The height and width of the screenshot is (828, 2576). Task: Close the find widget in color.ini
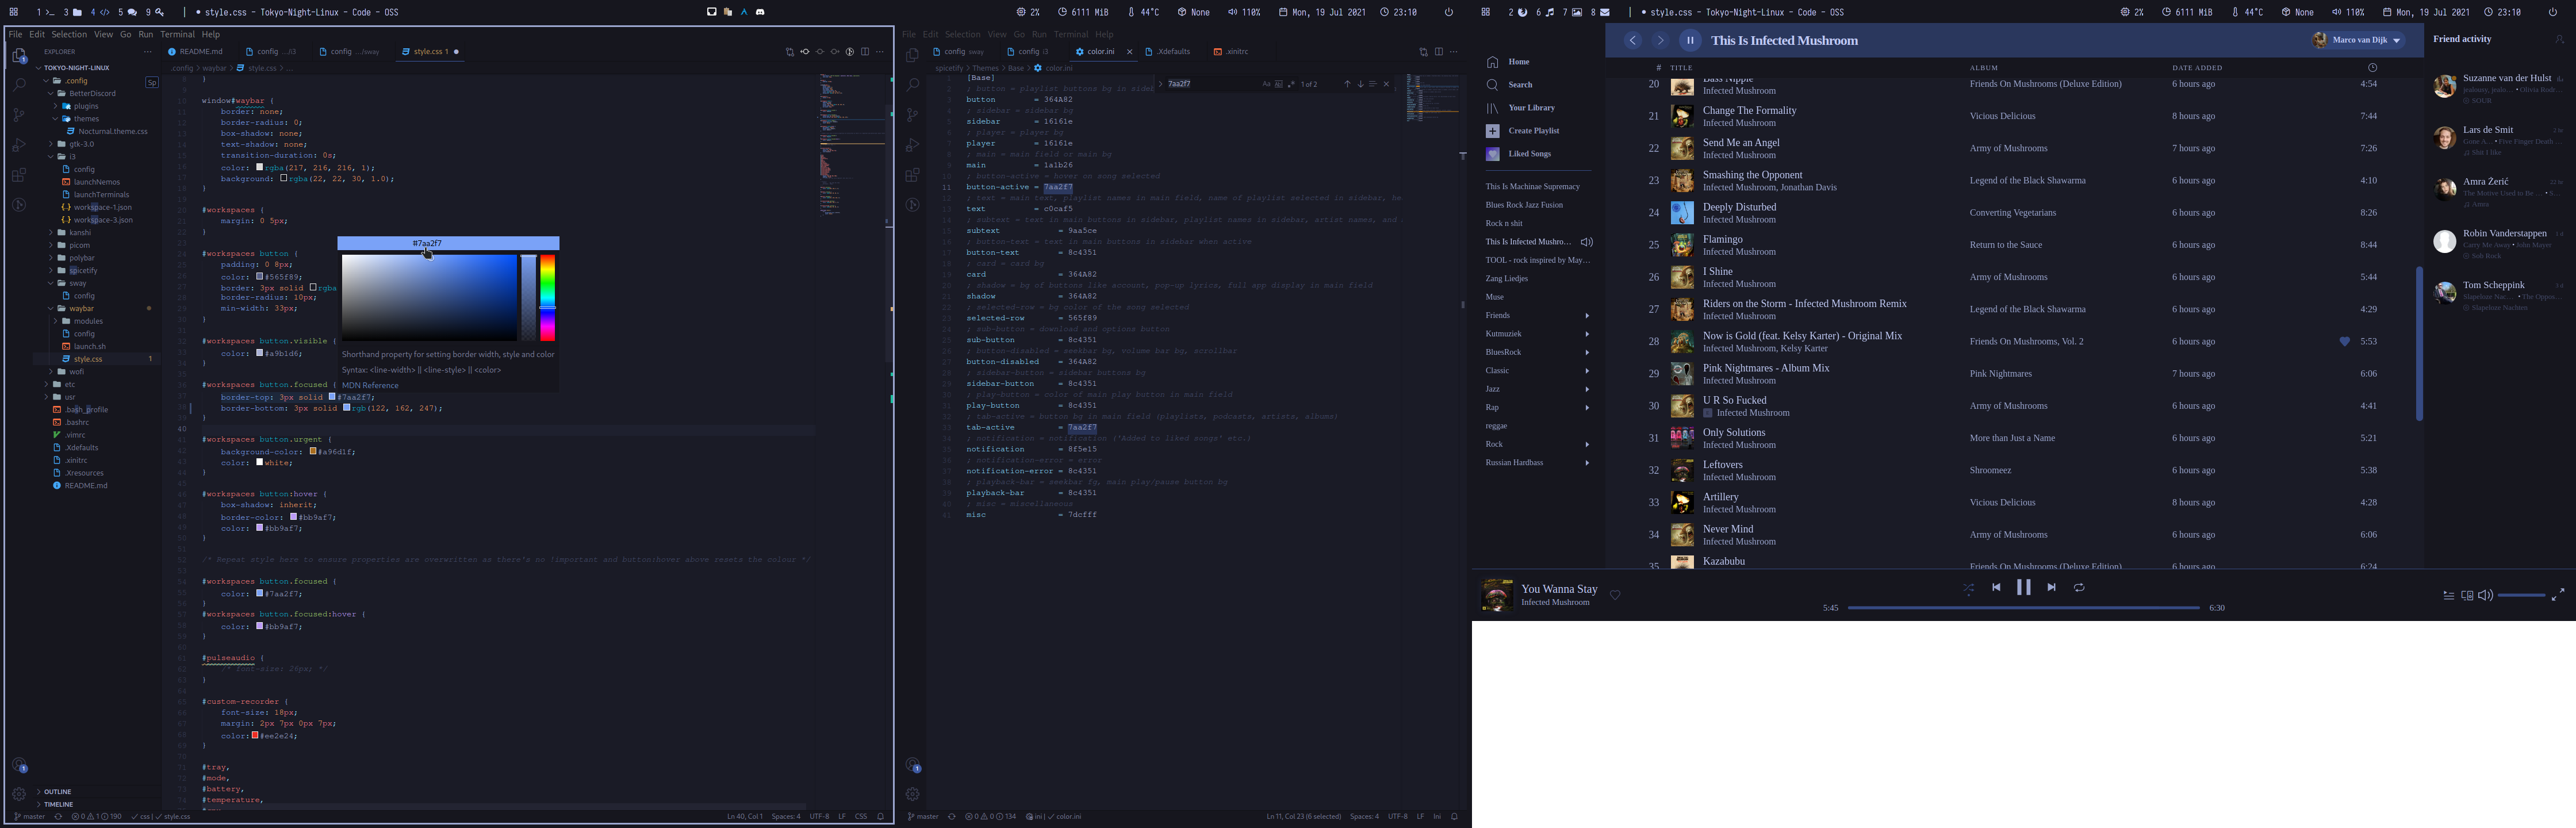pyautogui.click(x=1386, y=84)
